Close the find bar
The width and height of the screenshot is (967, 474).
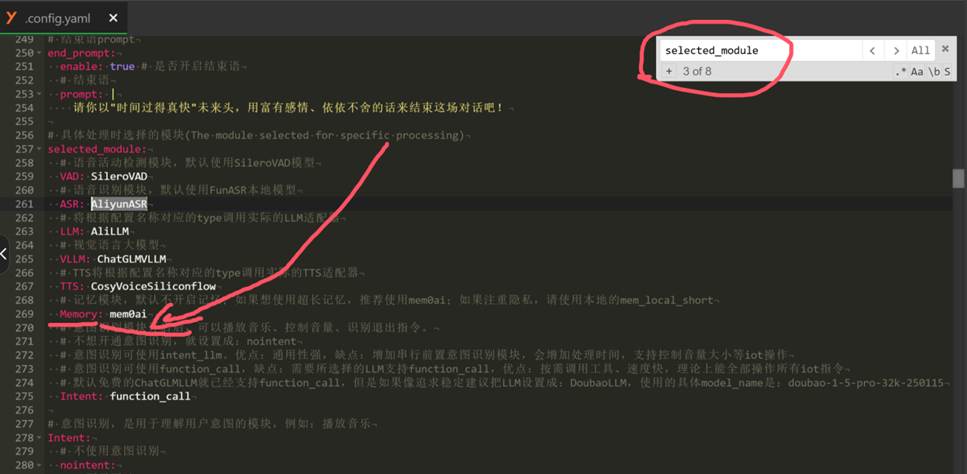tap(945, 49)
